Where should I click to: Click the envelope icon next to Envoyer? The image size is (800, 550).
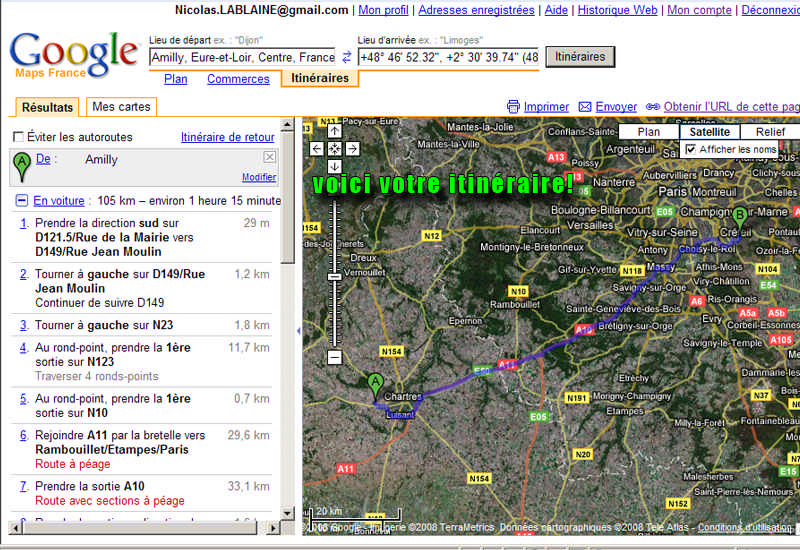585,107
